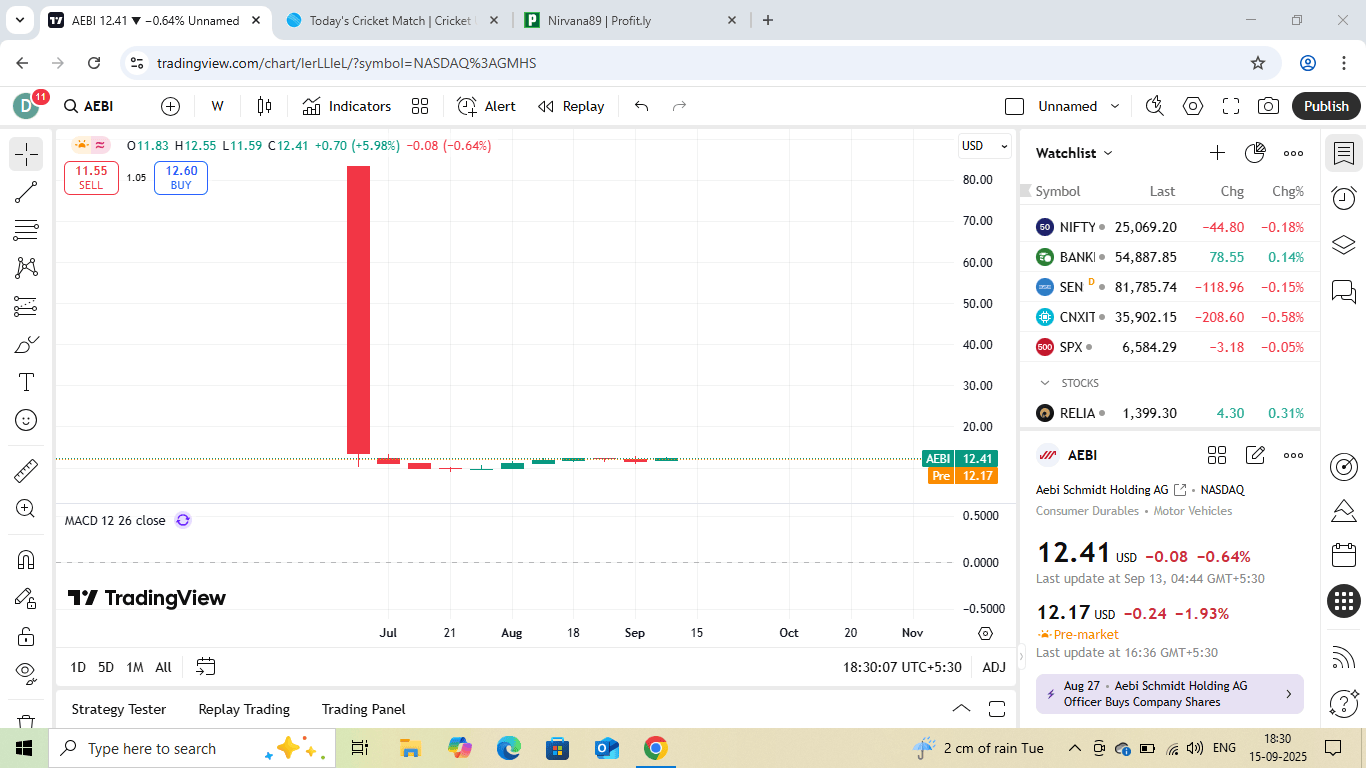This screenshot has width=1366, height=768.
Task: Open the Officer Buys Company Shares news
Action: (x=1169, y=694)
